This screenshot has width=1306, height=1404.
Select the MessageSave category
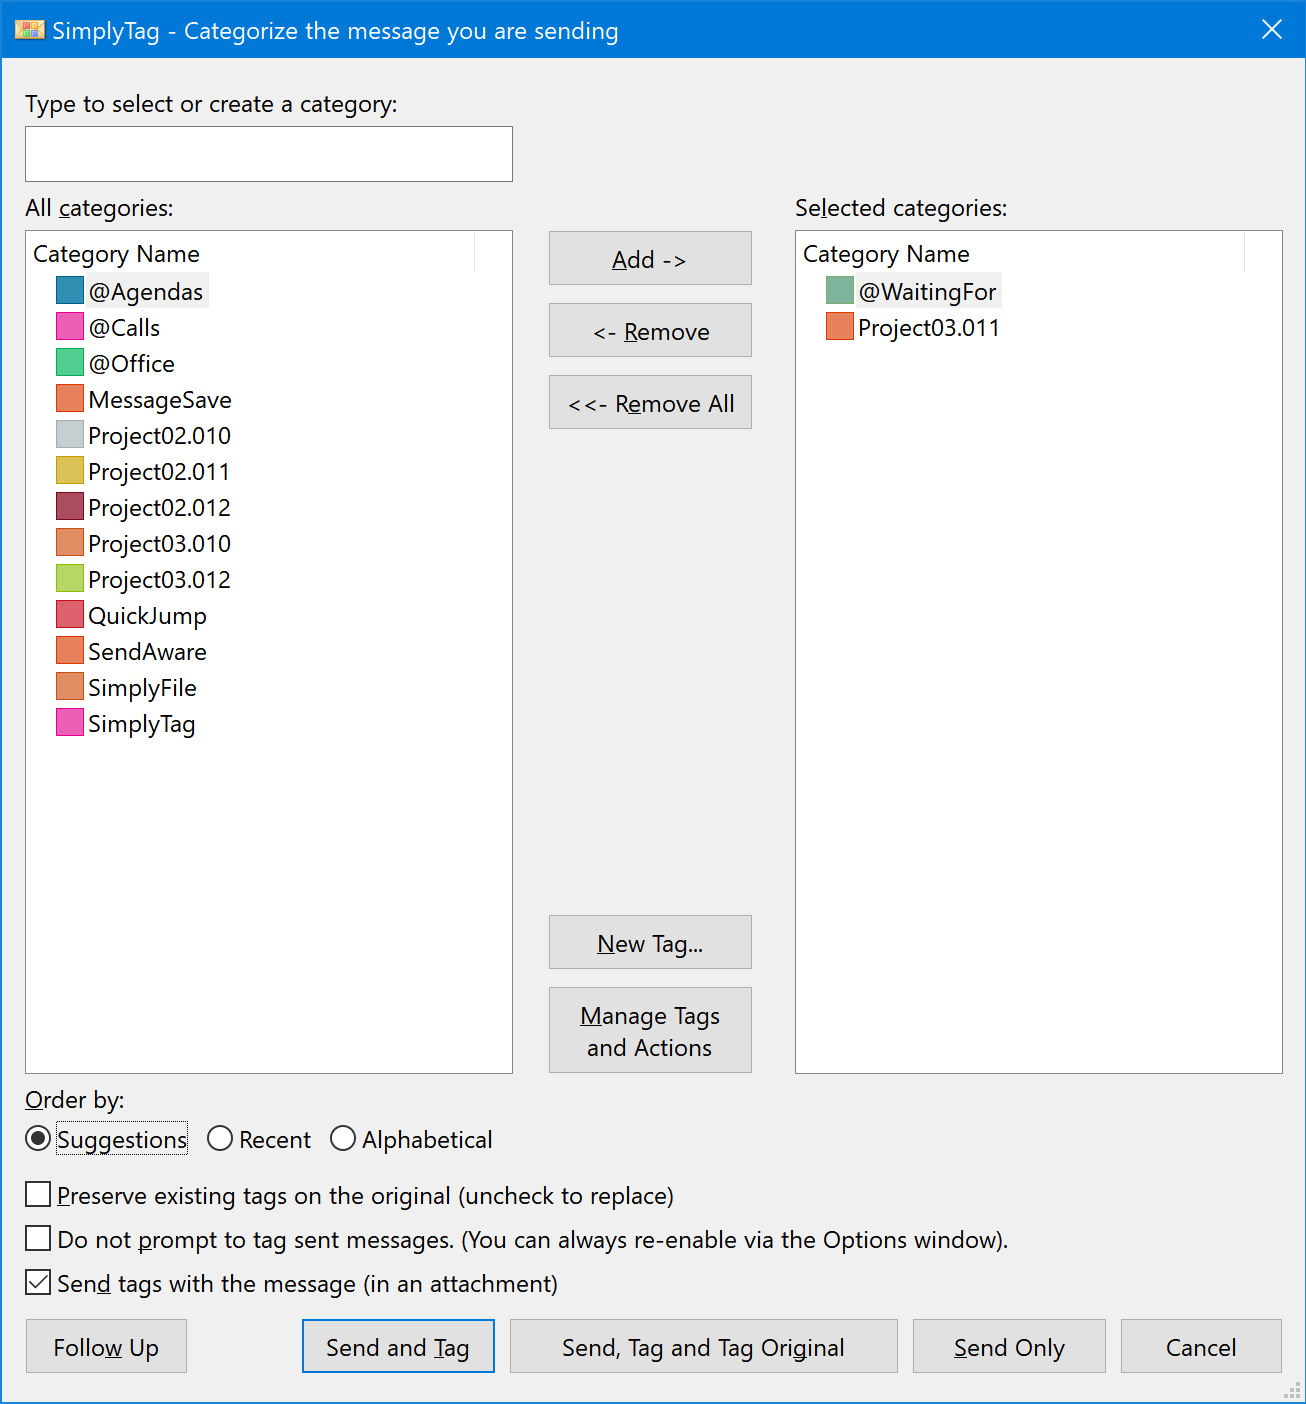(x=160, y=400)
